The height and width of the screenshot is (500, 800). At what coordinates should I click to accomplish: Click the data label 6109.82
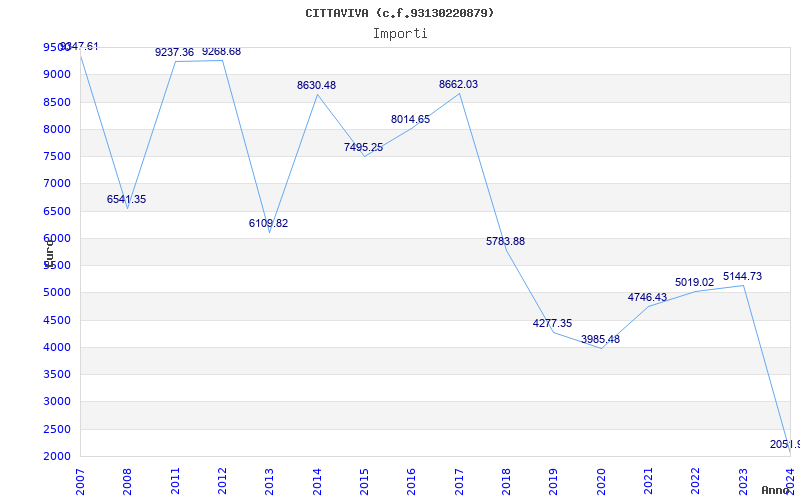point(268,223)
